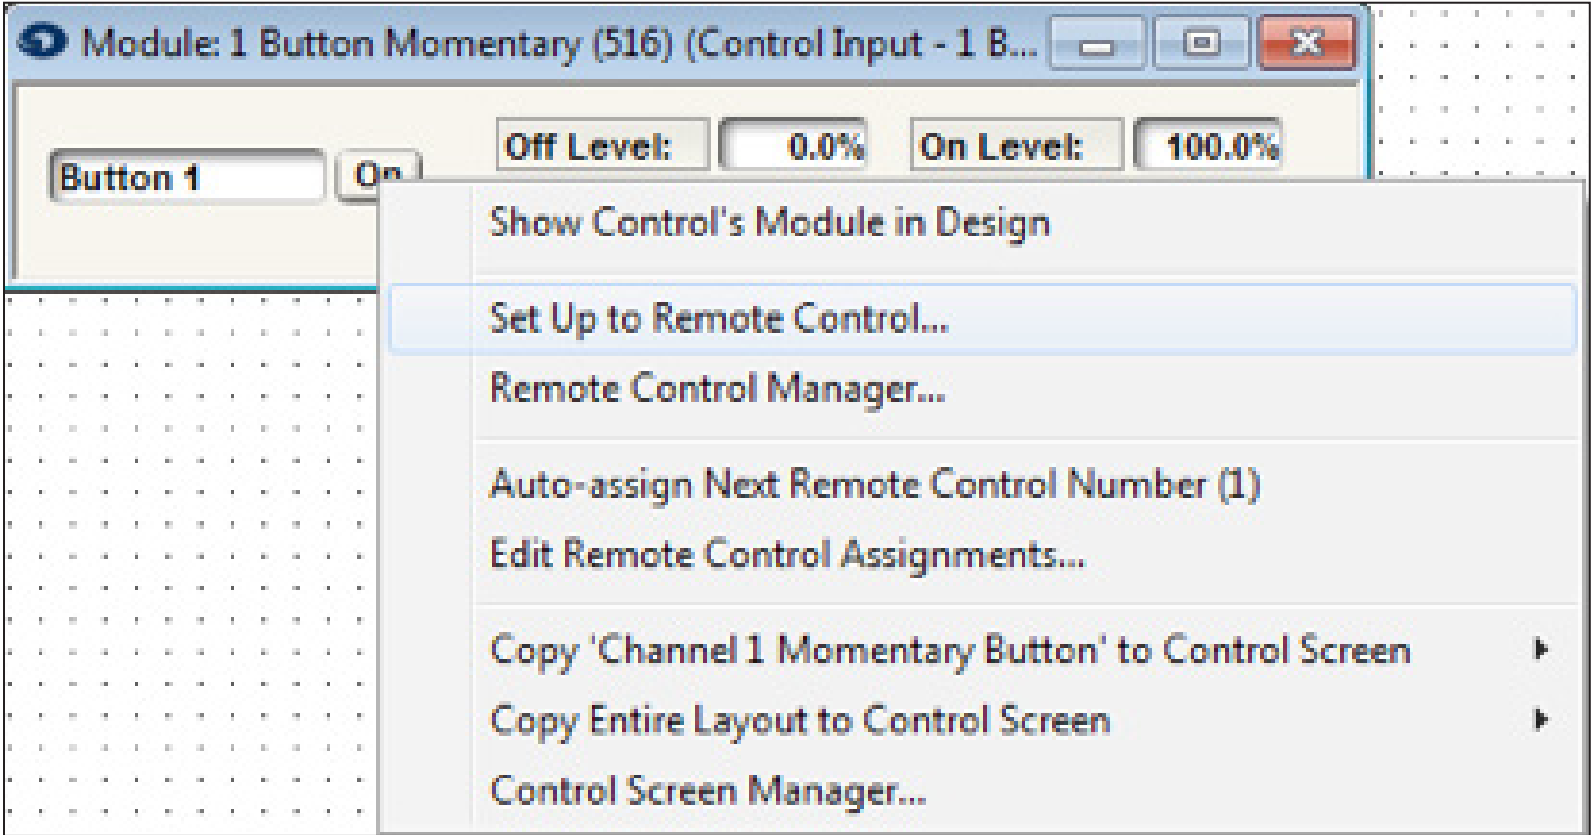Choose 'Show Control's Module in Design'
Screen dimensions: 1592x835
click(769, 223)
